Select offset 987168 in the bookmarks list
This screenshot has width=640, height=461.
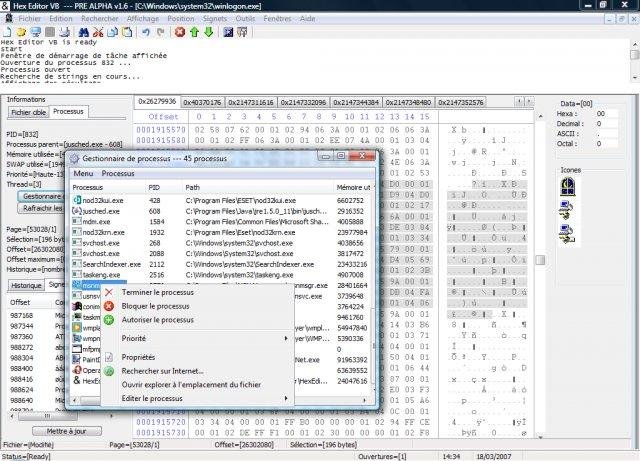(22, 316)
